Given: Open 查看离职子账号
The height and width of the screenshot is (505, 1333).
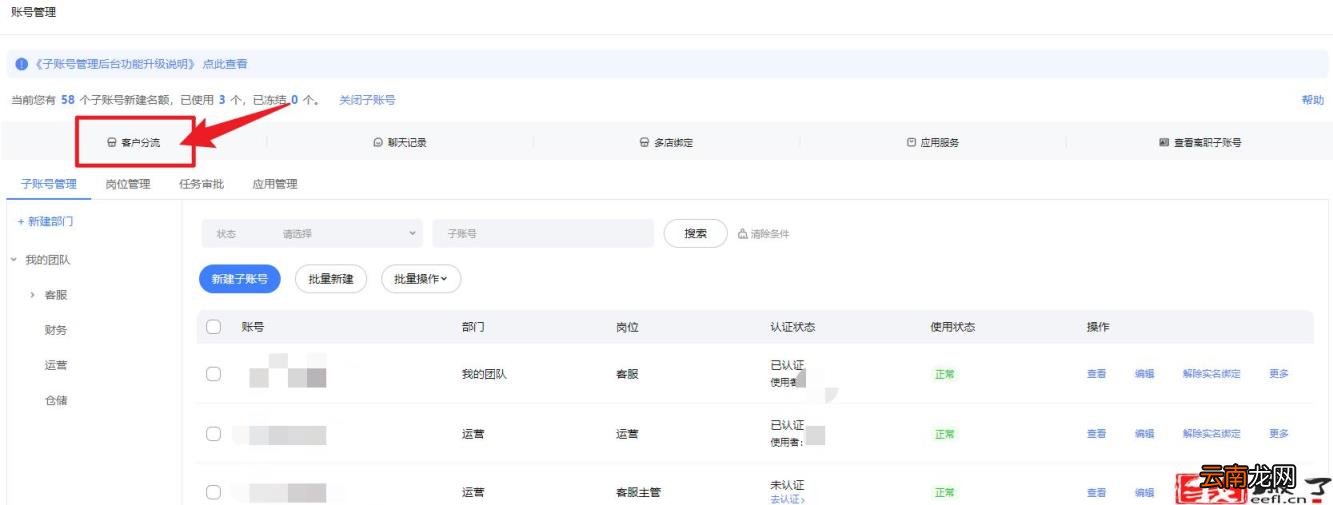Looking at the screenshot, I should [1200, 143].
